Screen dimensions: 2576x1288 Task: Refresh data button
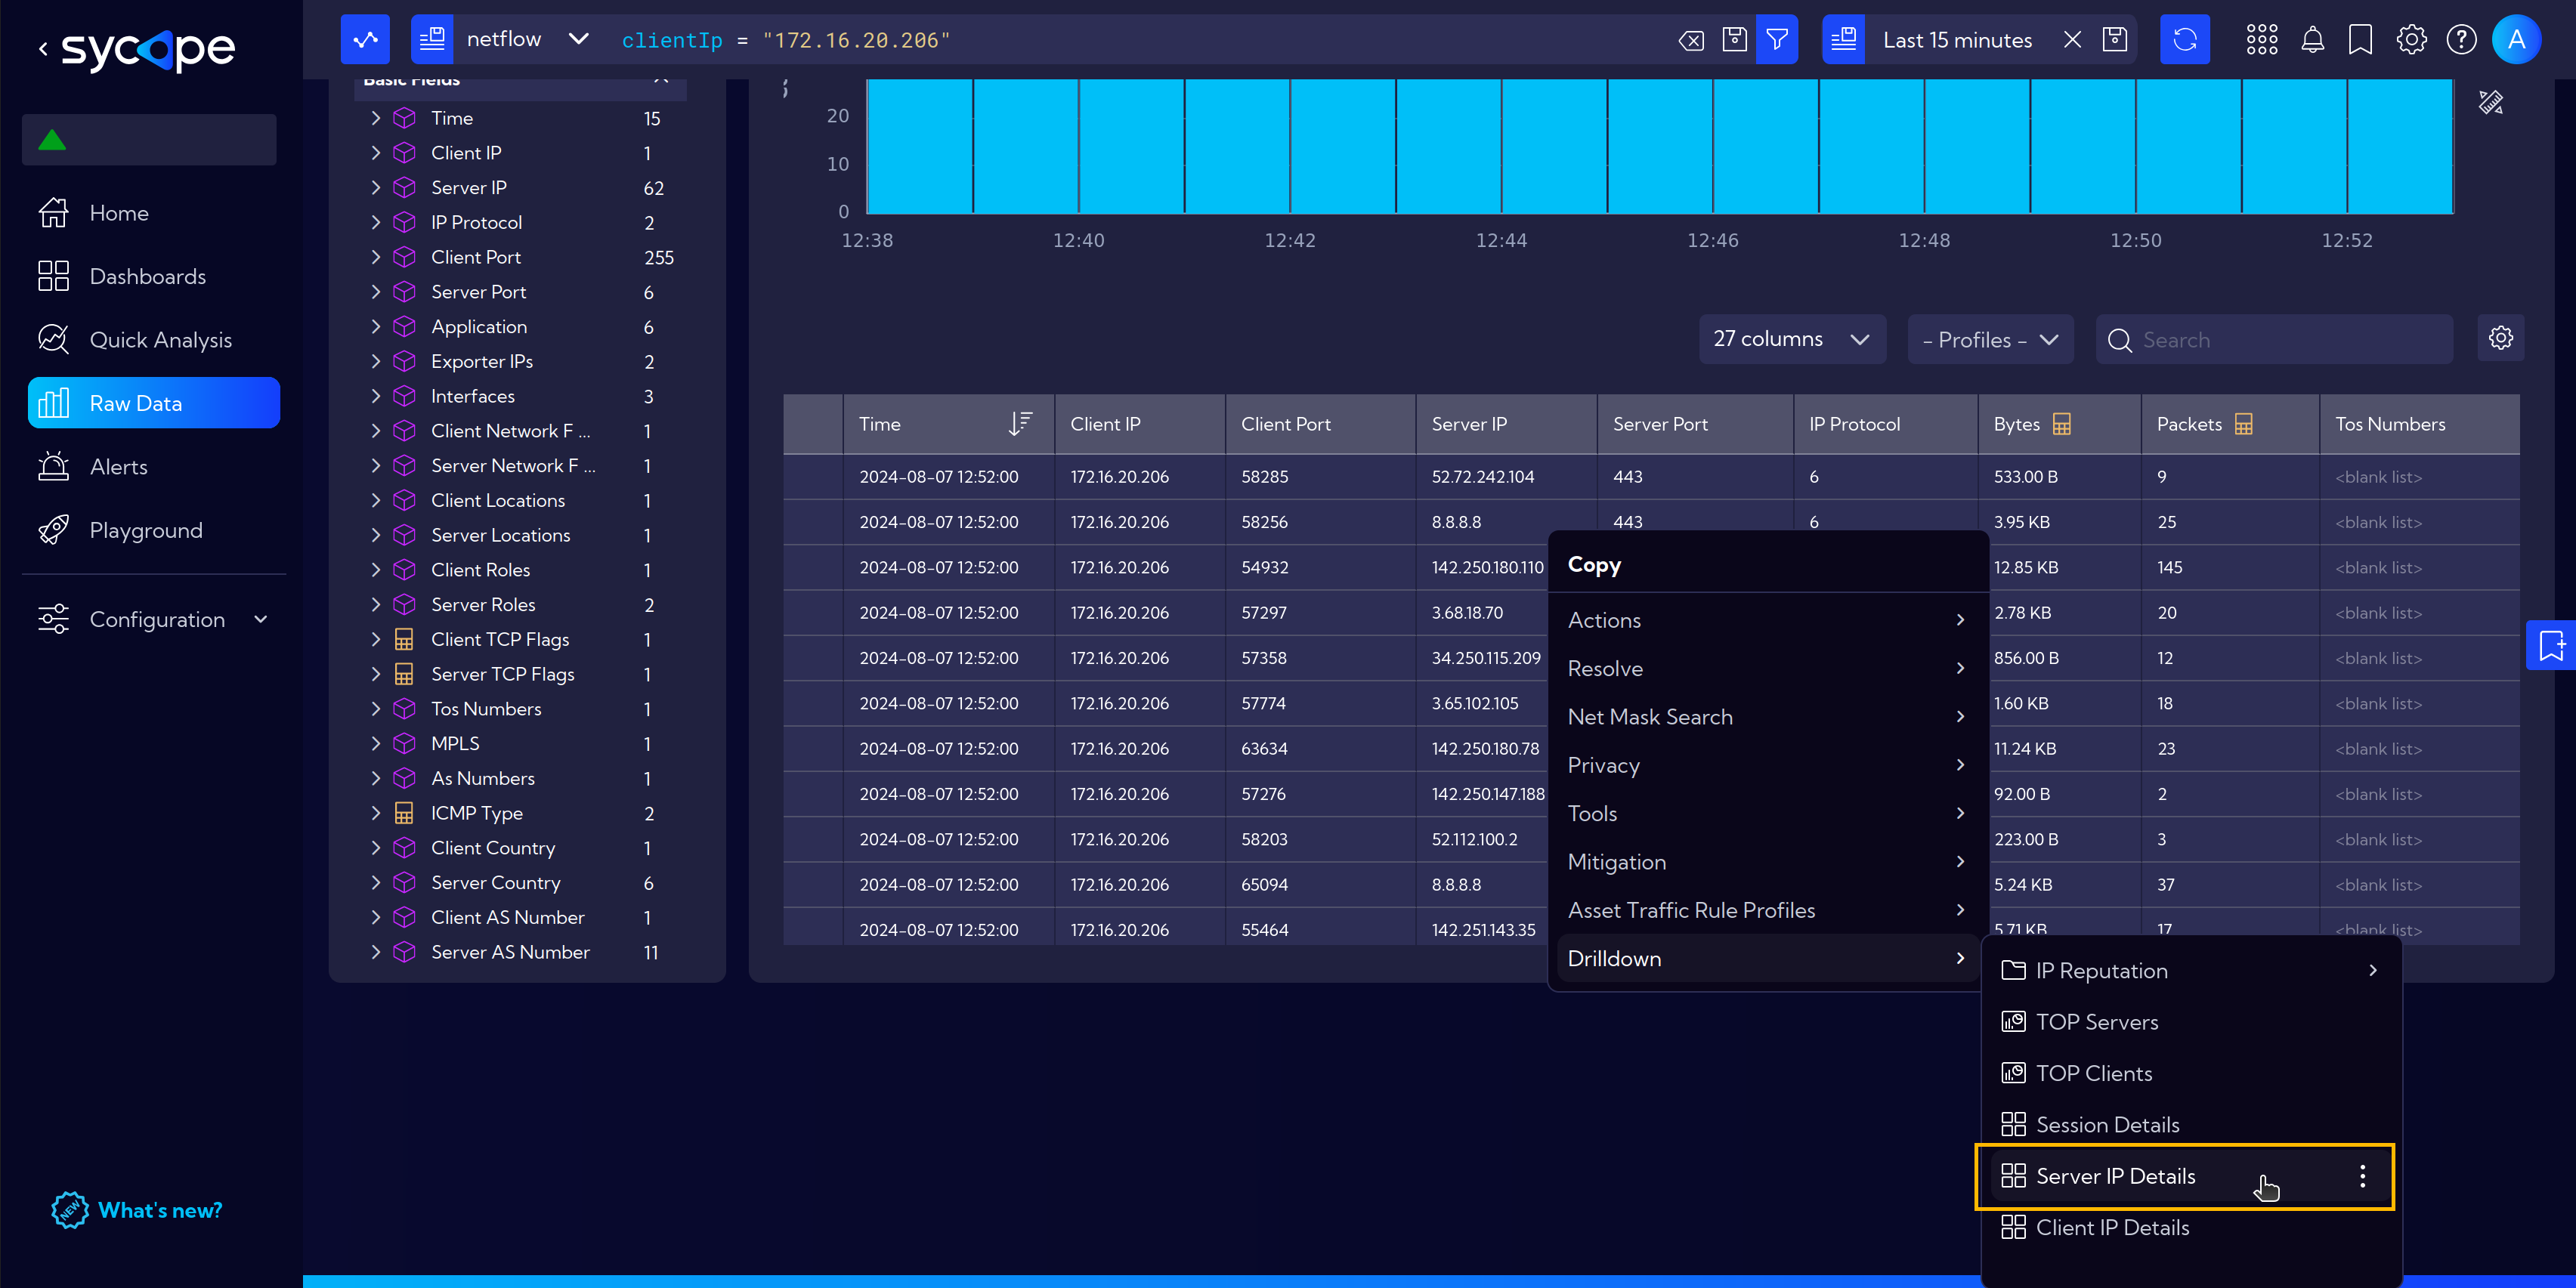(x=2185, y=40)
